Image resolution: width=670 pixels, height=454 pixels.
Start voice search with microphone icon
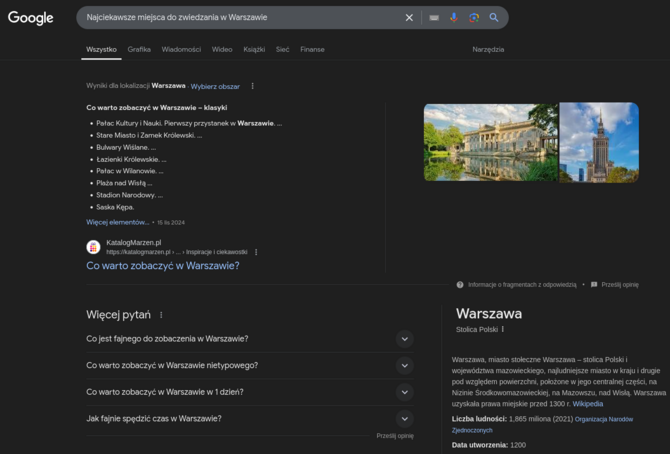pyautogui.click(x=454, y=18)
